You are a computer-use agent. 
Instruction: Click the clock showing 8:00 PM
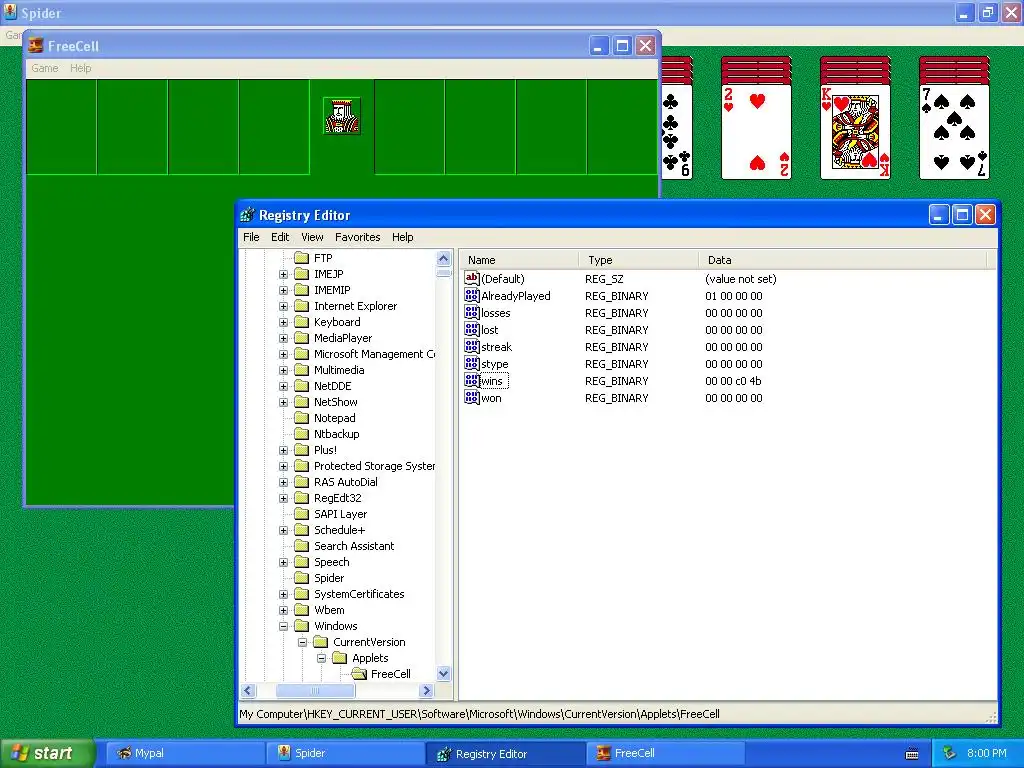[986, 753]
